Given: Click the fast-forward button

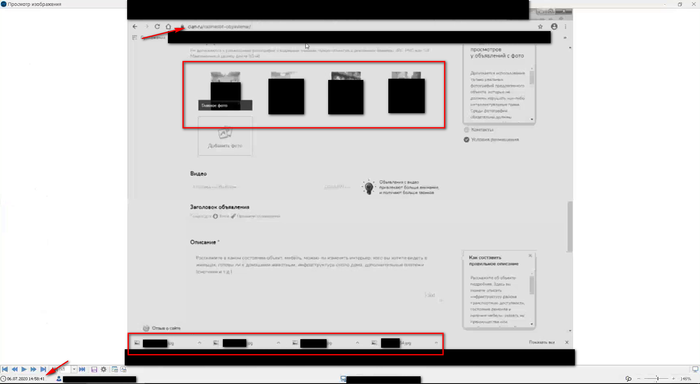Looking at the screenshot, I should [x=33, y=369].
